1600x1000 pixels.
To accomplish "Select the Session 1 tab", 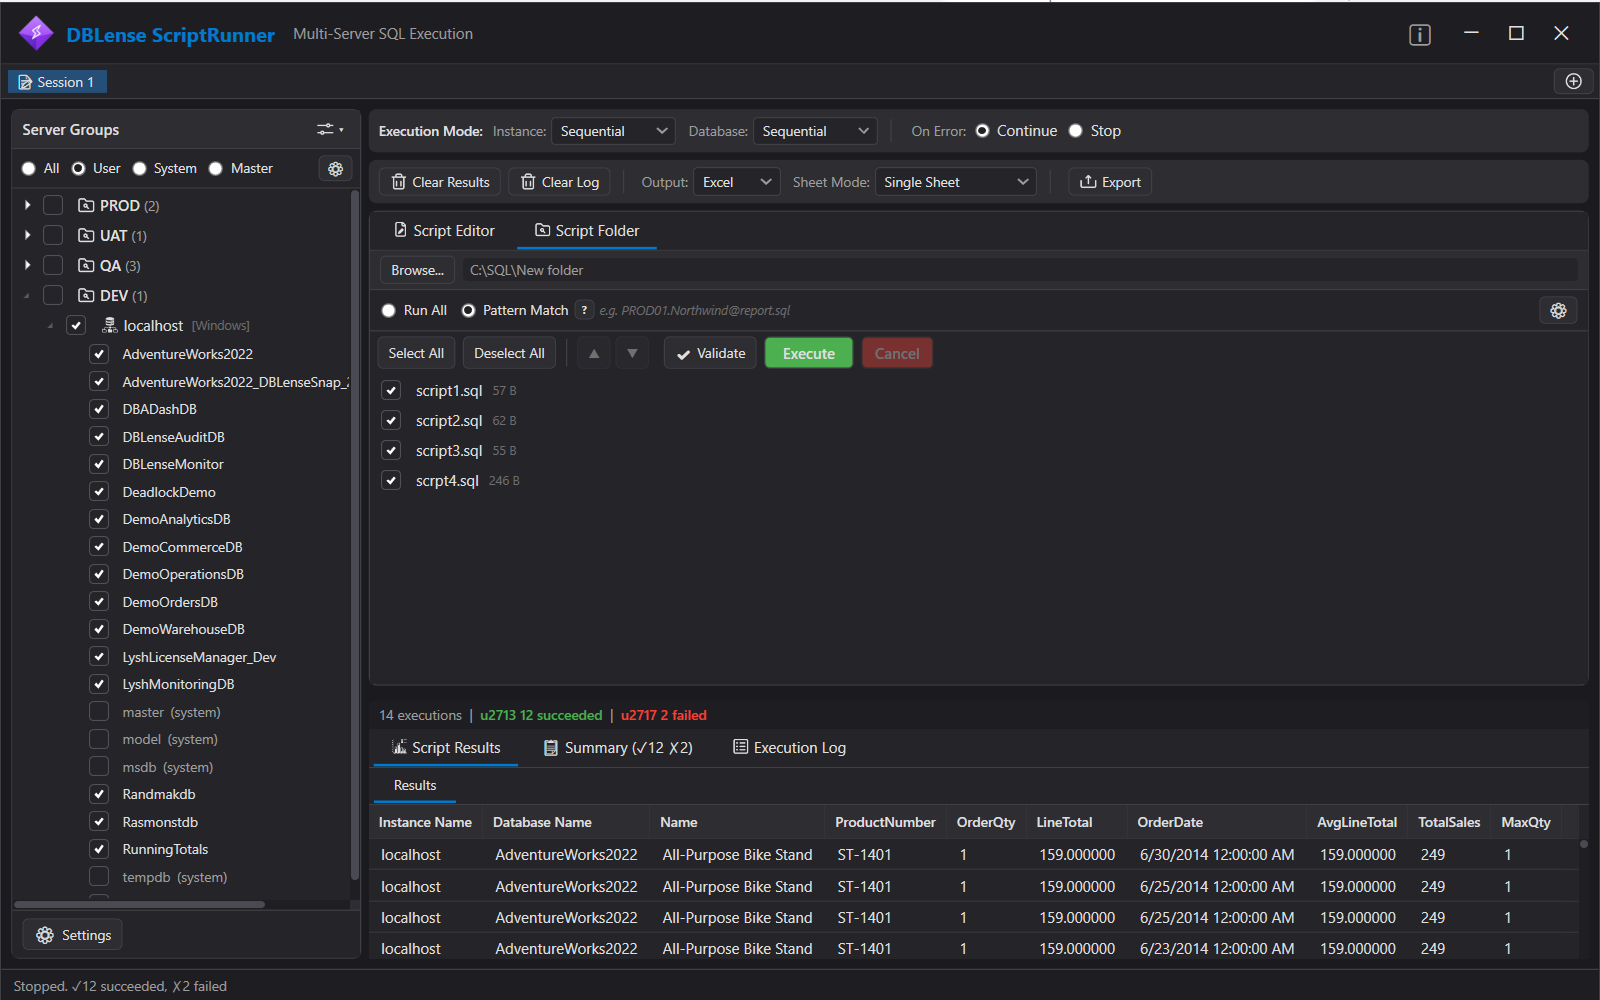I will pyautogui.click(x=57, y=82).
